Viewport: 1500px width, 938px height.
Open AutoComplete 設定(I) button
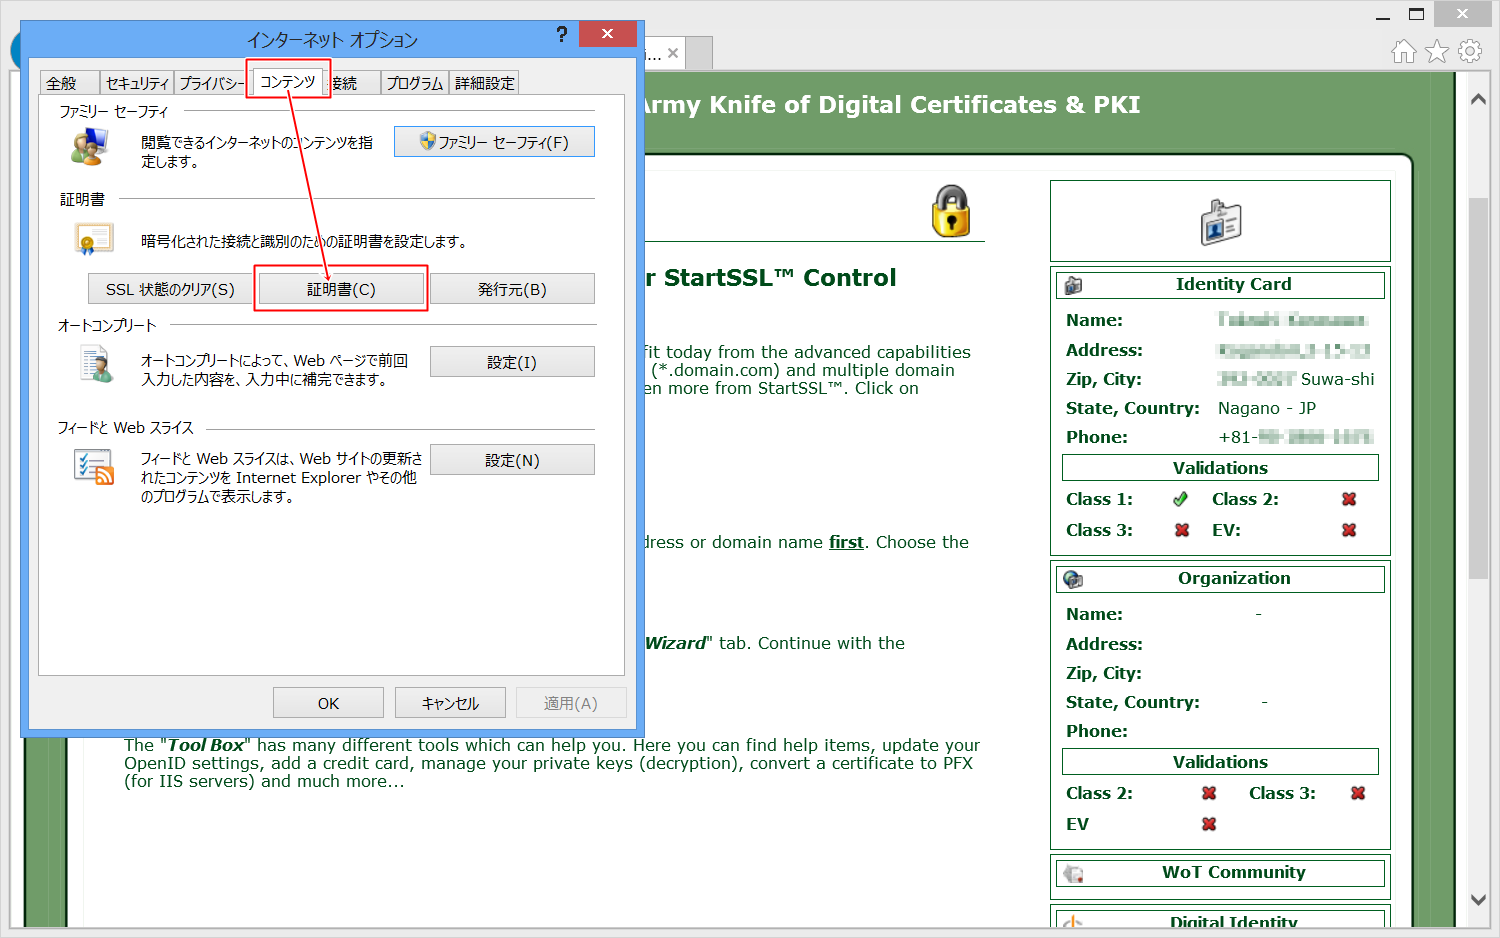pyautogui.click(x=512, y=362)
